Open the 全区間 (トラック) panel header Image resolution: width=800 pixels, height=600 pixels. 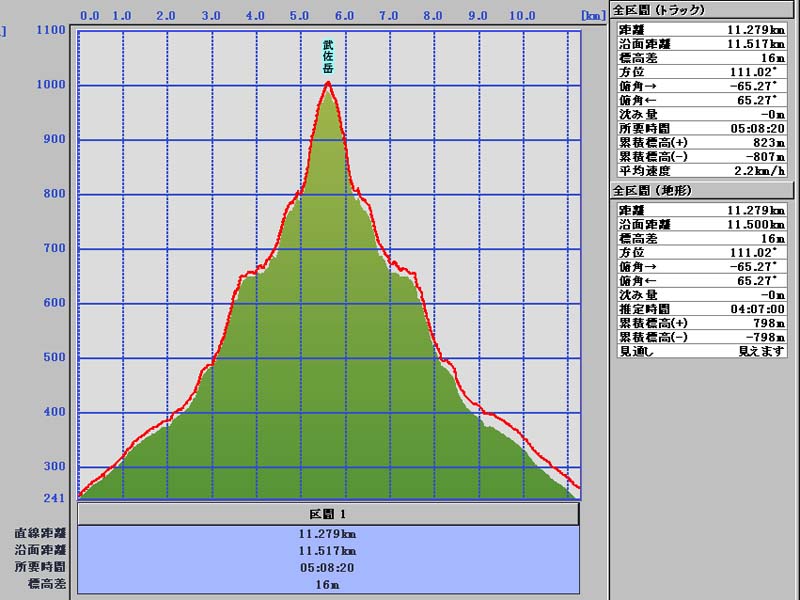tap(658, 9)
